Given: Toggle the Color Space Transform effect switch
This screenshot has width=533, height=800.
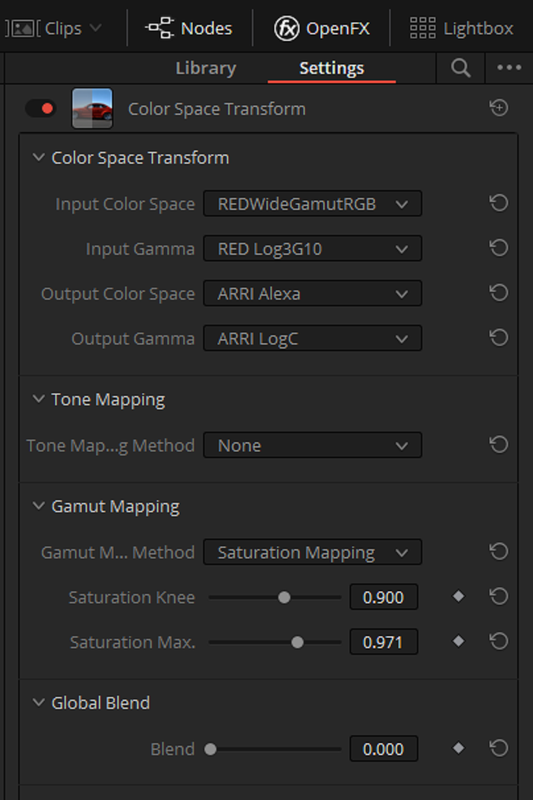Looking at the screenshot, I should (x=41, y=108).
